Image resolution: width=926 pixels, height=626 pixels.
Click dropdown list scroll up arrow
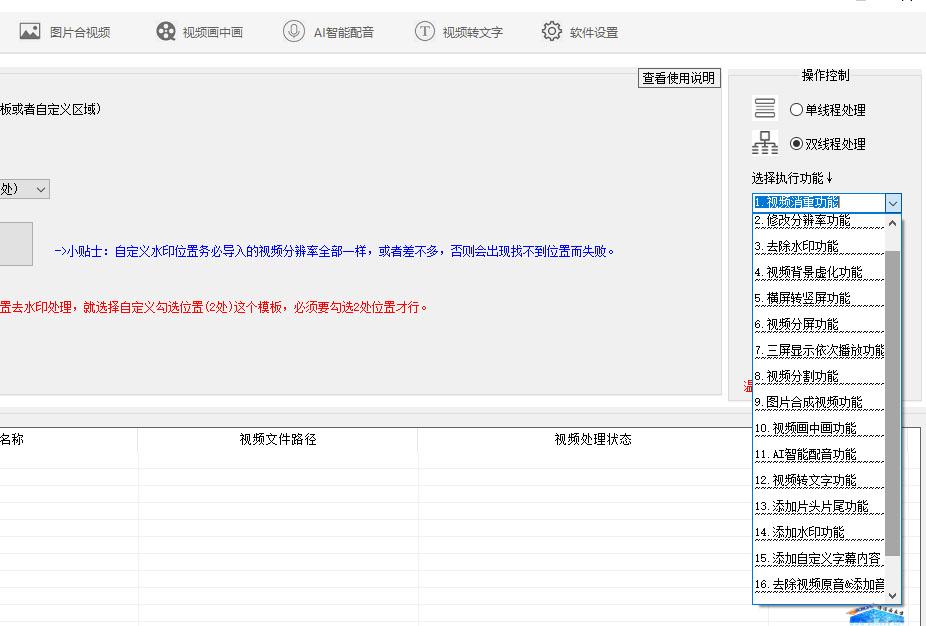click(x=892, y=223)
